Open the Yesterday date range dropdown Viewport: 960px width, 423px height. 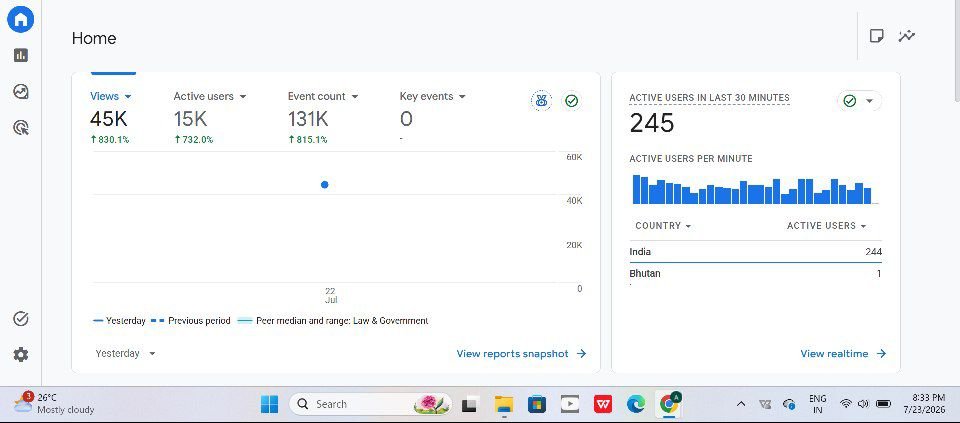[x=126, y=353]
